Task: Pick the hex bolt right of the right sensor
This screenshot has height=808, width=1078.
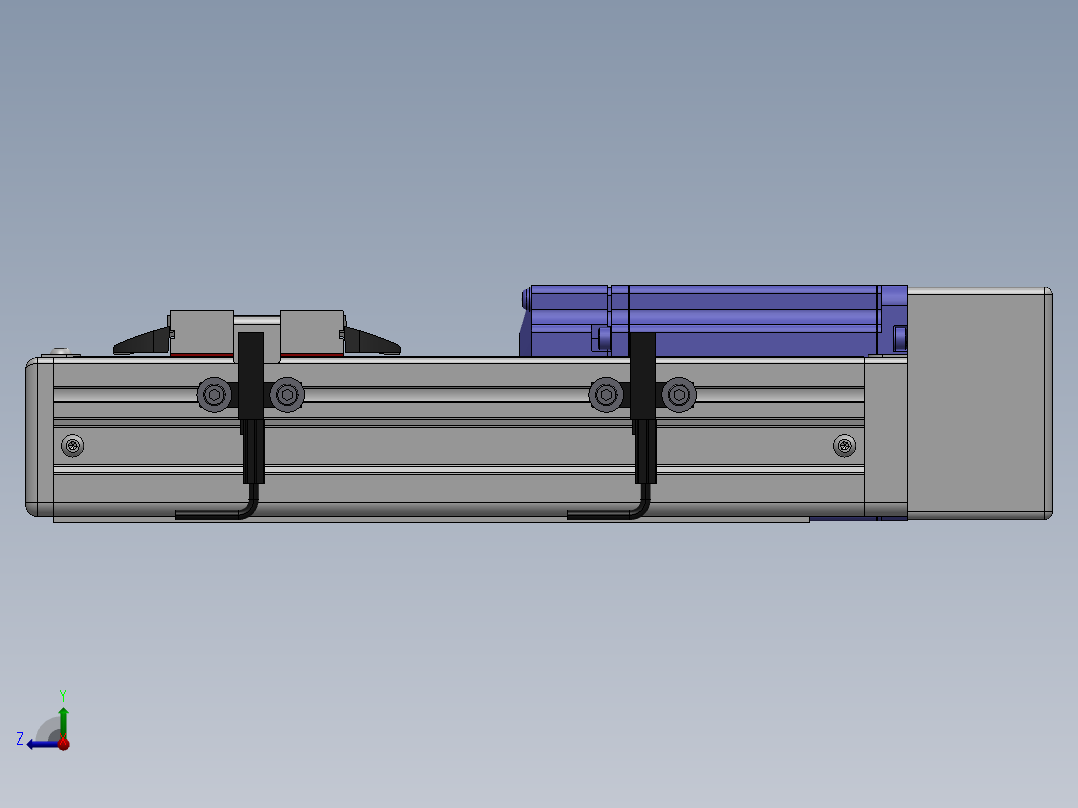Action: click(x=679, y=395)
